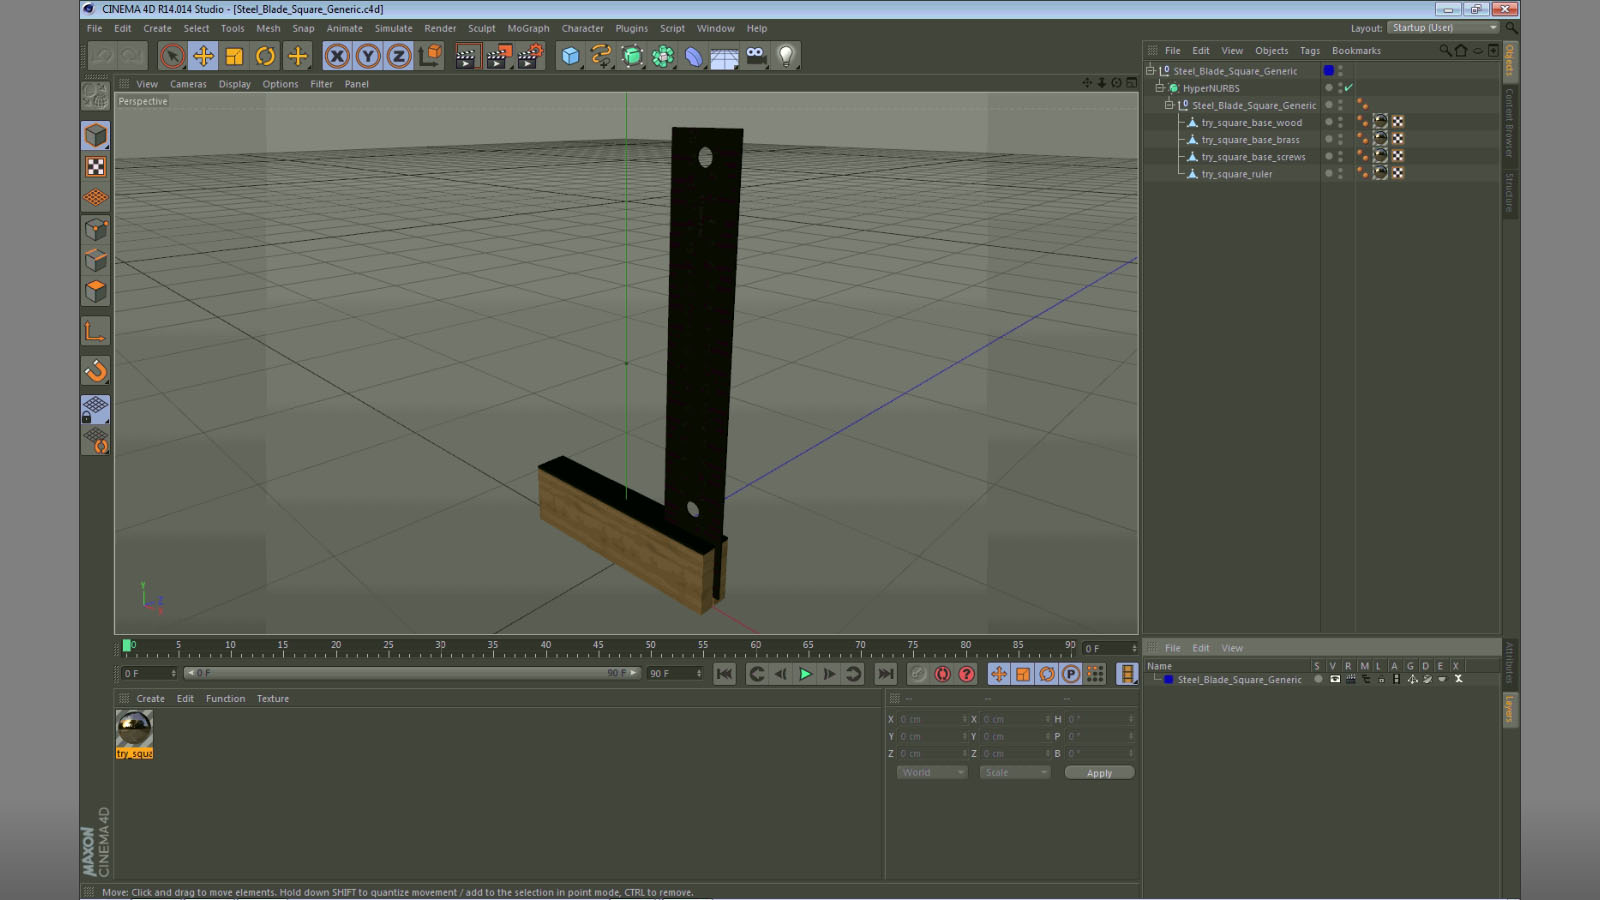Image resolution: width=1600 pixels, height=900 pixels.
Task: Collapse the HyperNURBS tree node
Action: coord(1160,88)
